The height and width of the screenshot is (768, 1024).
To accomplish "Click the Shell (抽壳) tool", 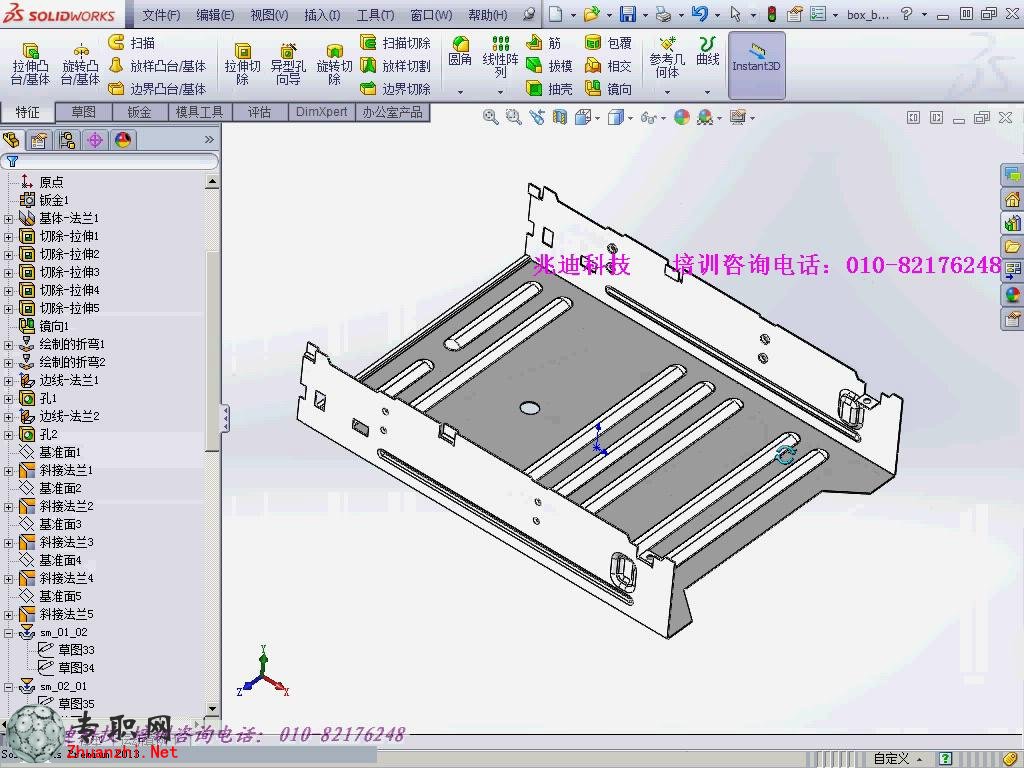I will tap(549, 89).
